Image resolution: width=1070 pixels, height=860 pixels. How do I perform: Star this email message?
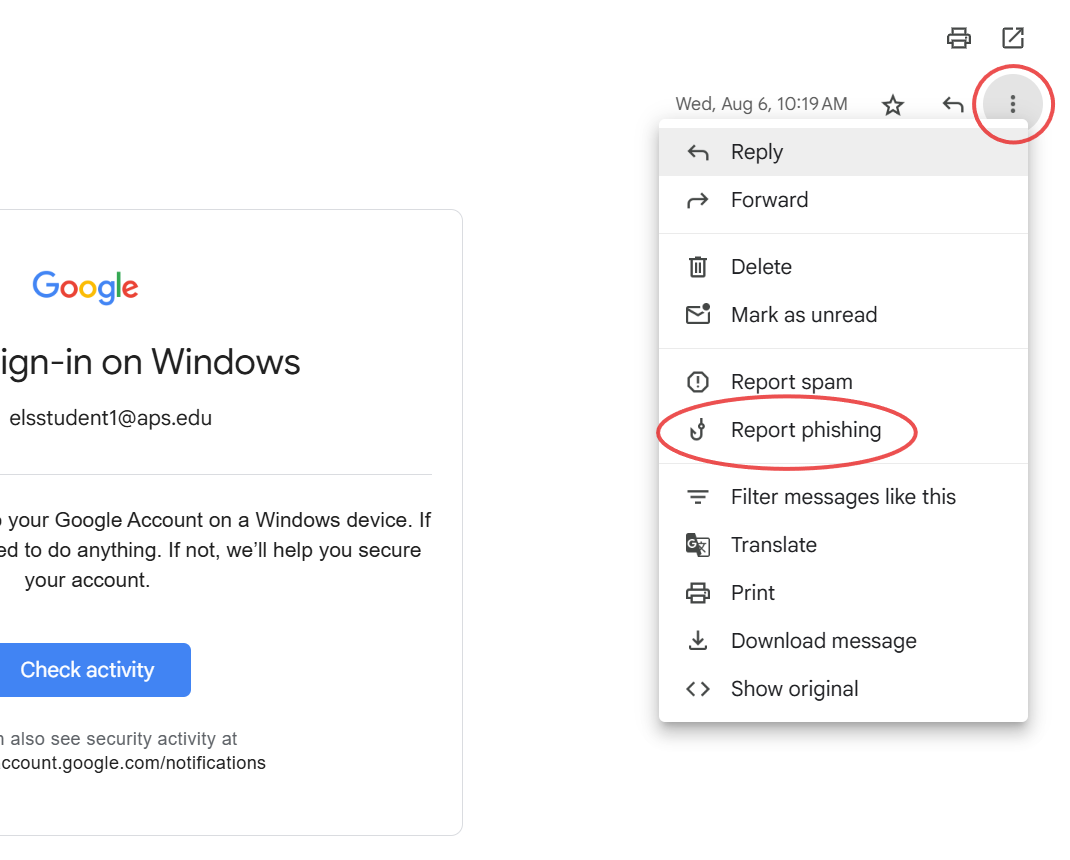pos(892,105)
